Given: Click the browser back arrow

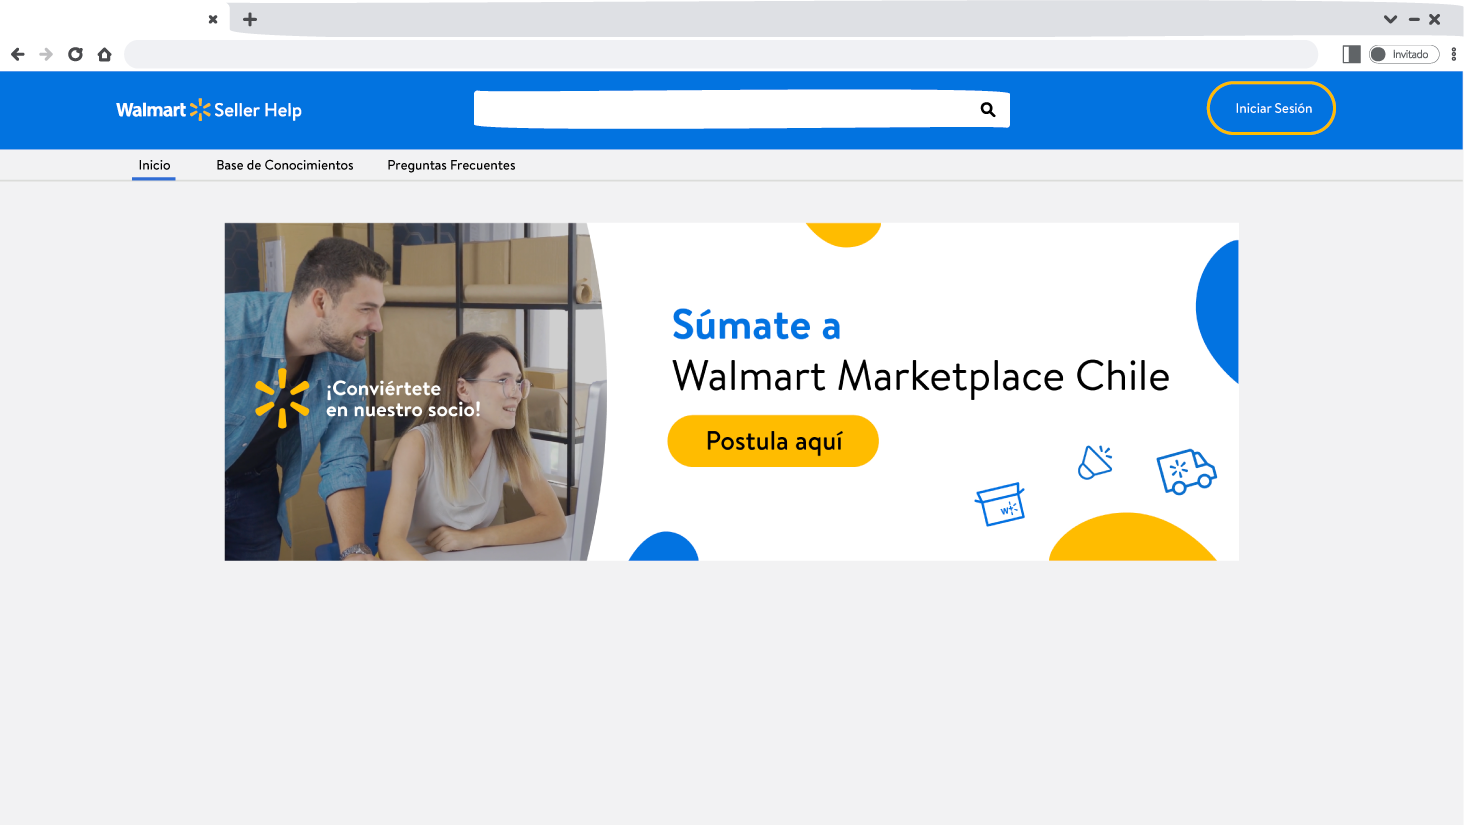Looking at the screenshot, I should (x=17, y=54).
